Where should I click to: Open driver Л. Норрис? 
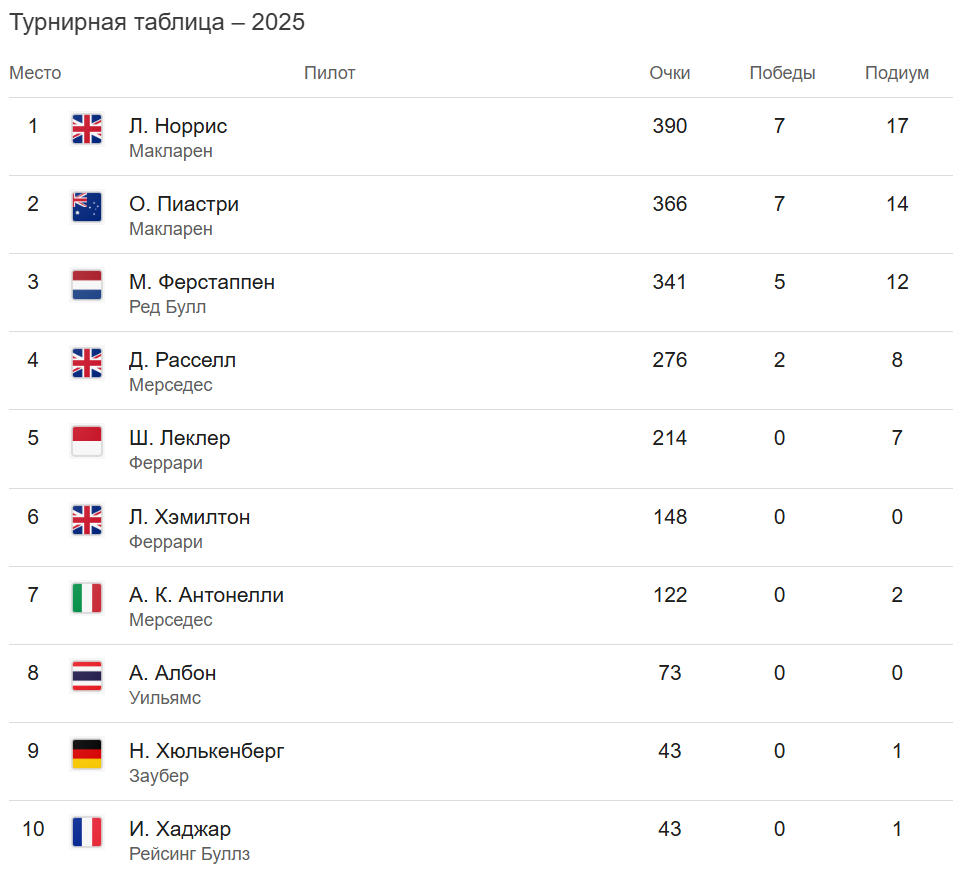point(178,126)
